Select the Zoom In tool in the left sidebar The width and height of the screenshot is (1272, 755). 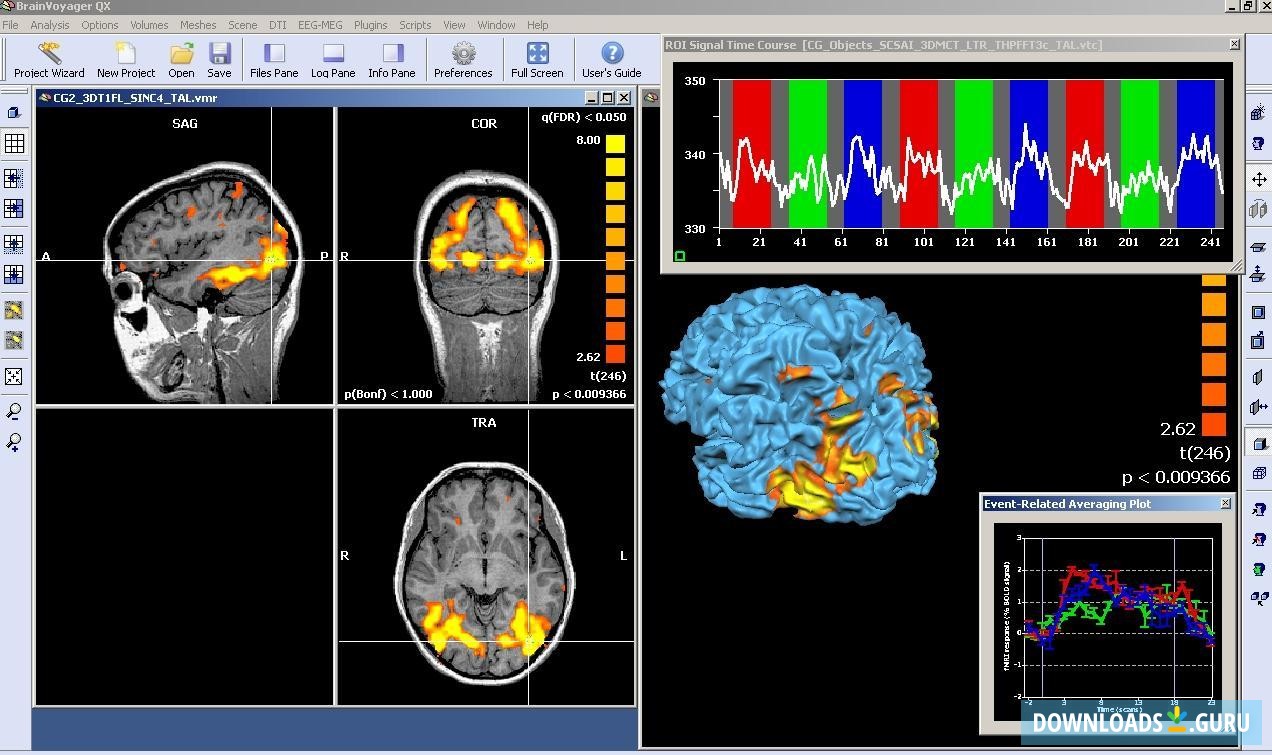click(14, 442)
